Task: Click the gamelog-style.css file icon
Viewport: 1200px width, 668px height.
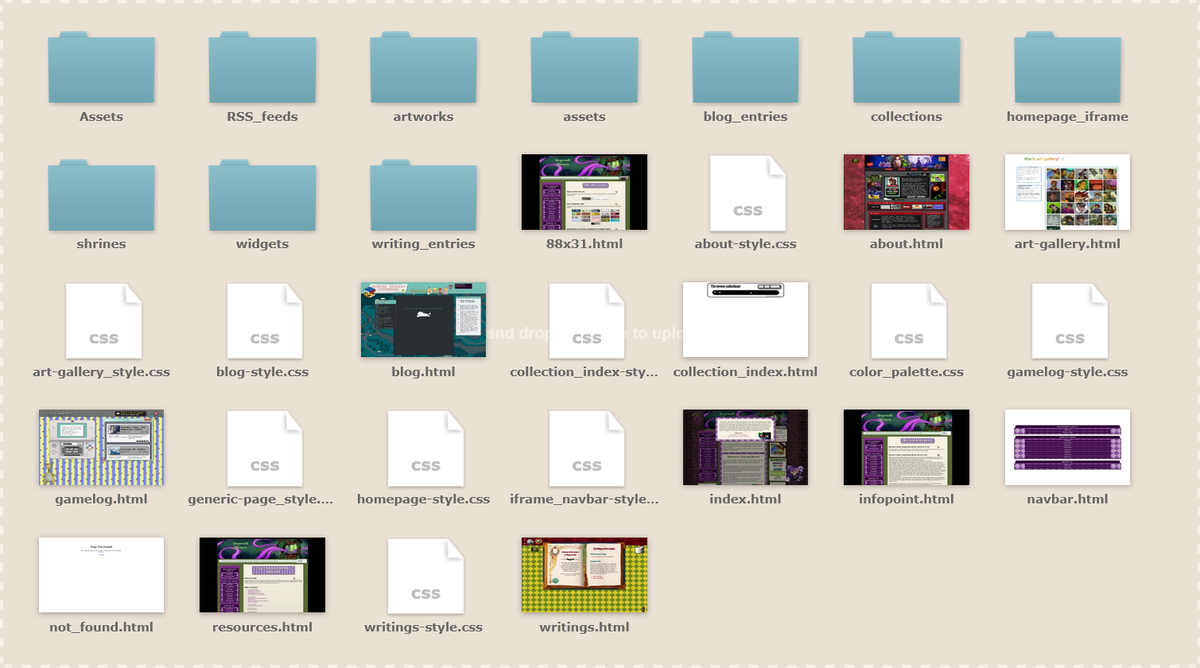Action: coord(1068,320)
